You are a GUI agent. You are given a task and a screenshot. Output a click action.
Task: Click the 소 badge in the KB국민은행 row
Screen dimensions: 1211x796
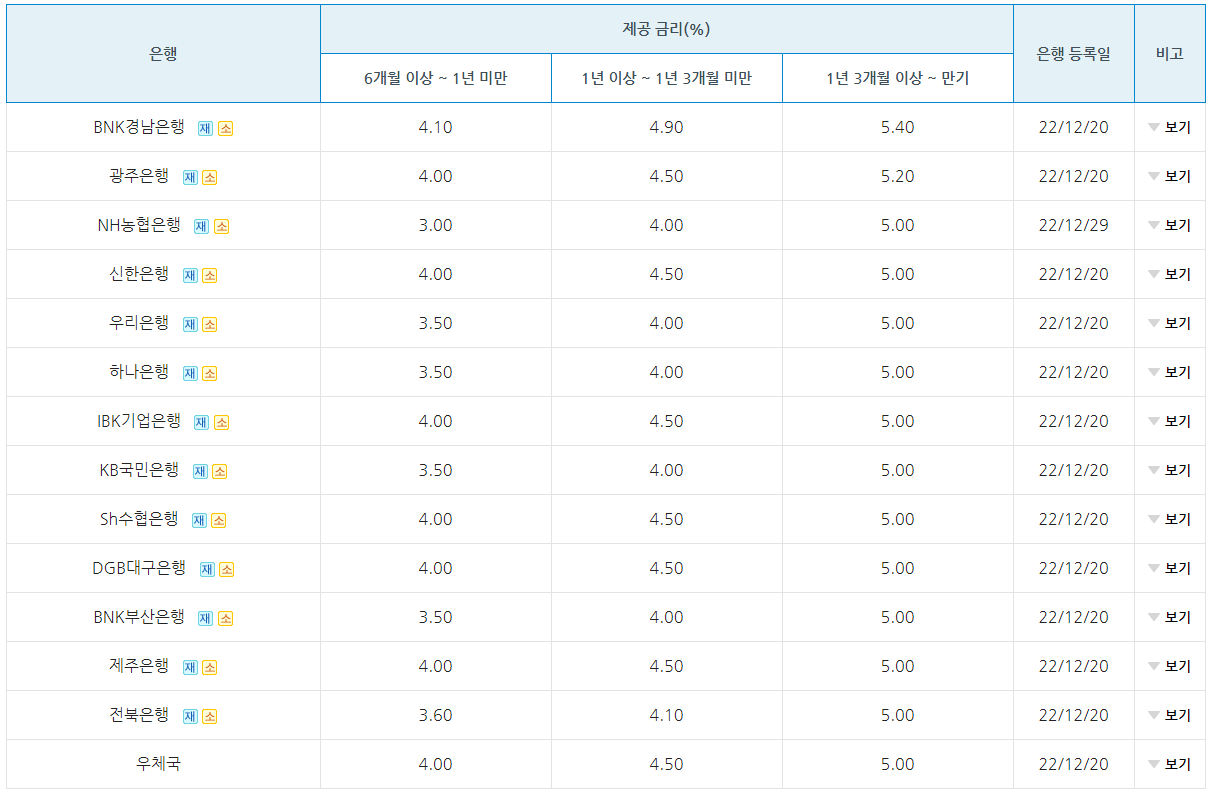pos(219,471)
